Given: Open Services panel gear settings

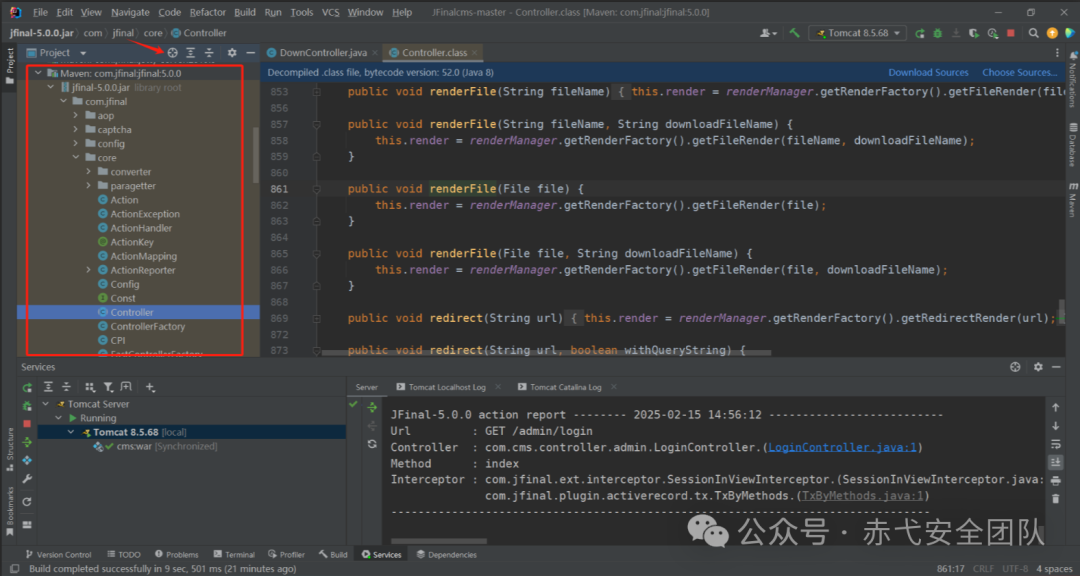Looking at the screenshot, I should coord(1038,367).
